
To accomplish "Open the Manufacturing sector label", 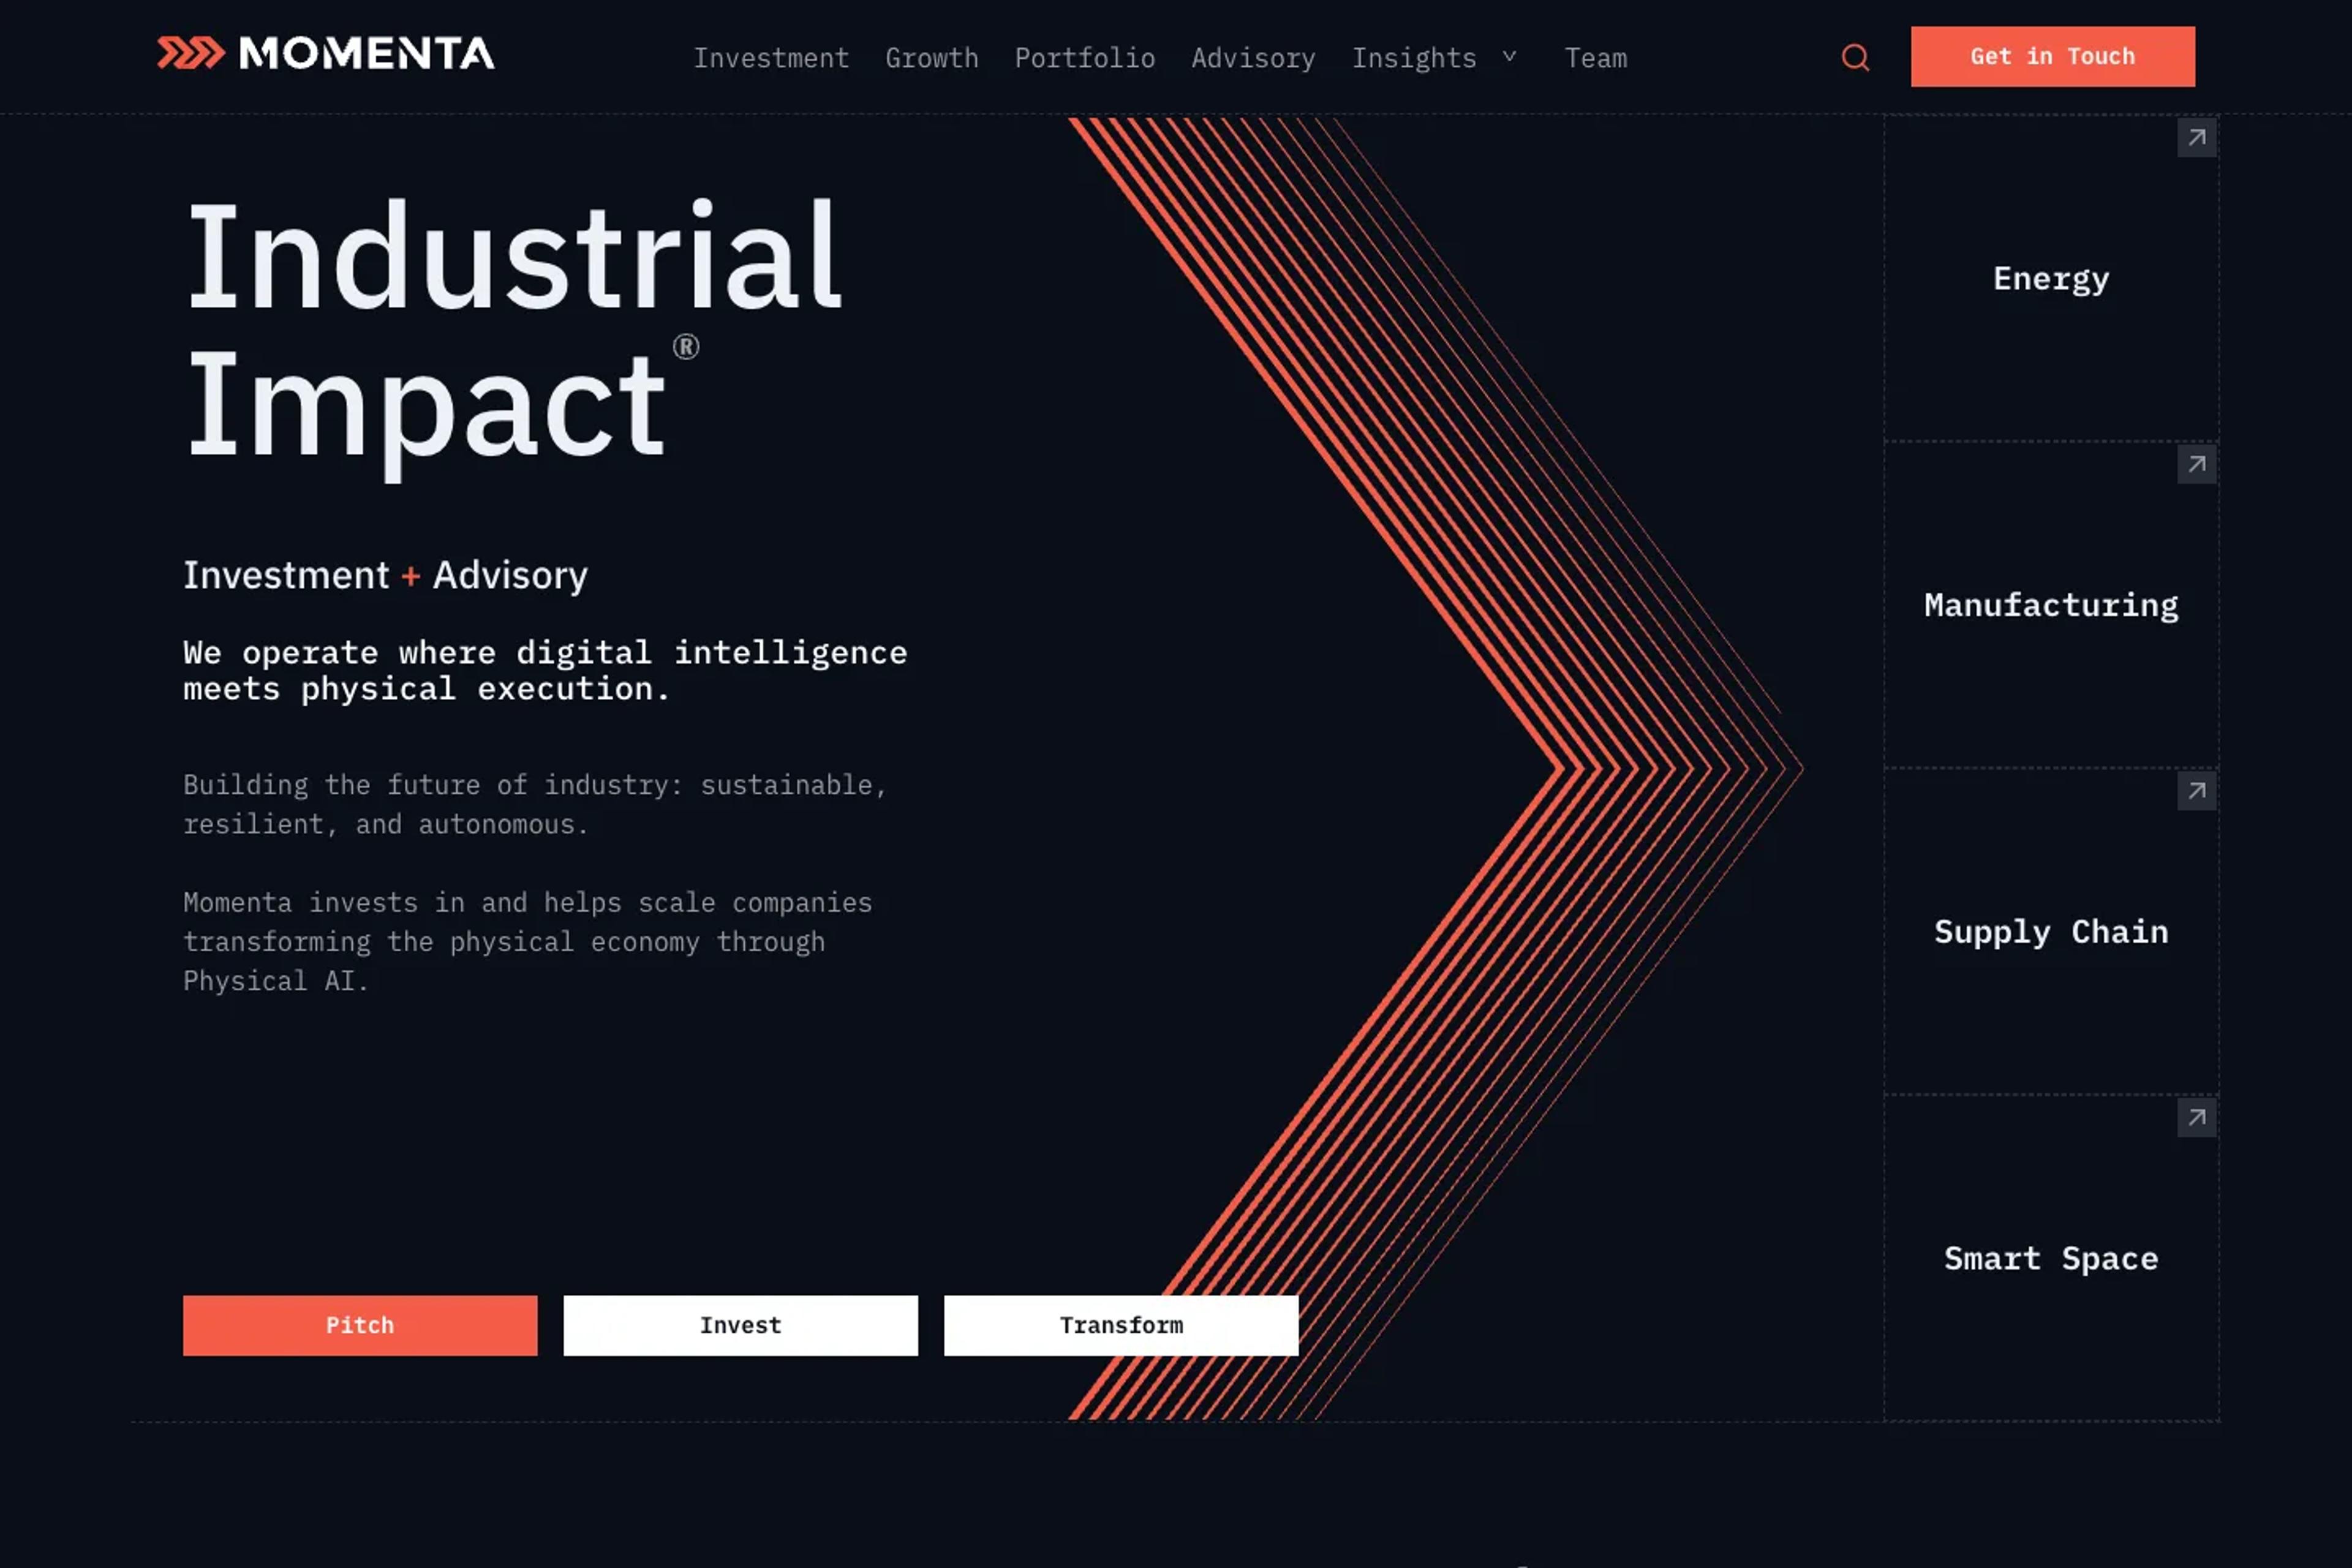I will point(2051,606).
